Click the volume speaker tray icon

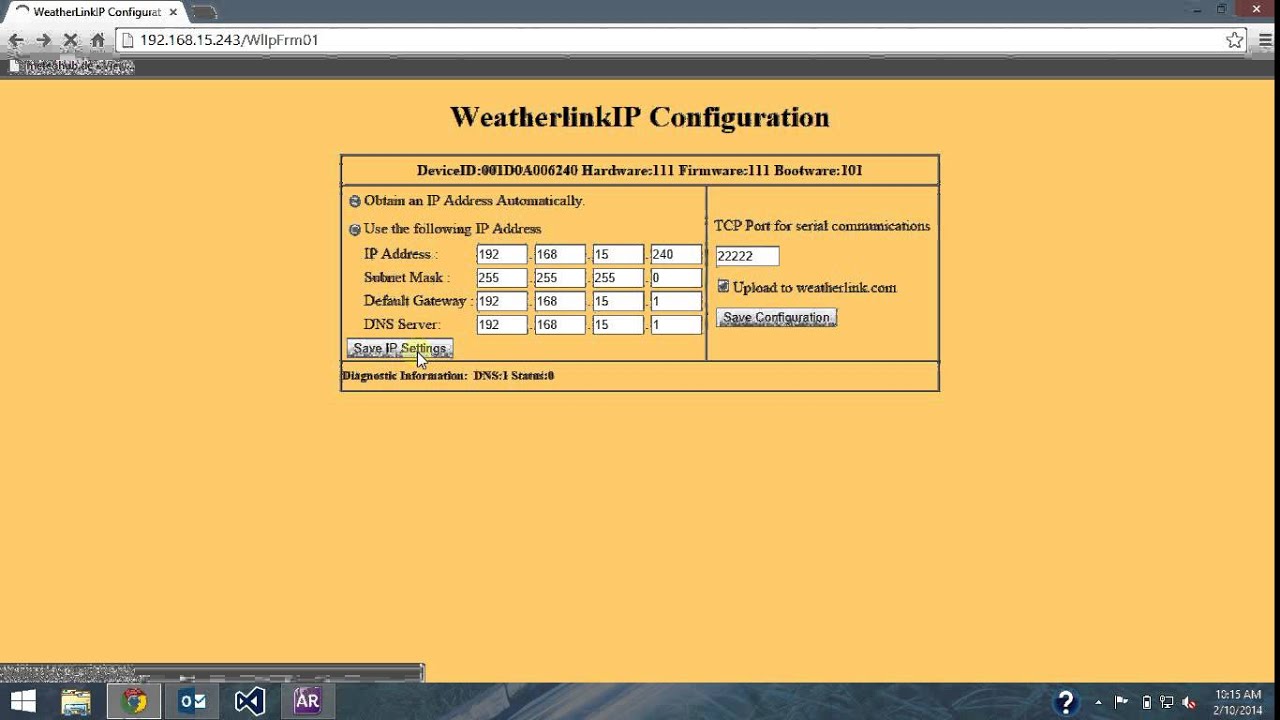pyautogui.click(x=1189, y=702)
